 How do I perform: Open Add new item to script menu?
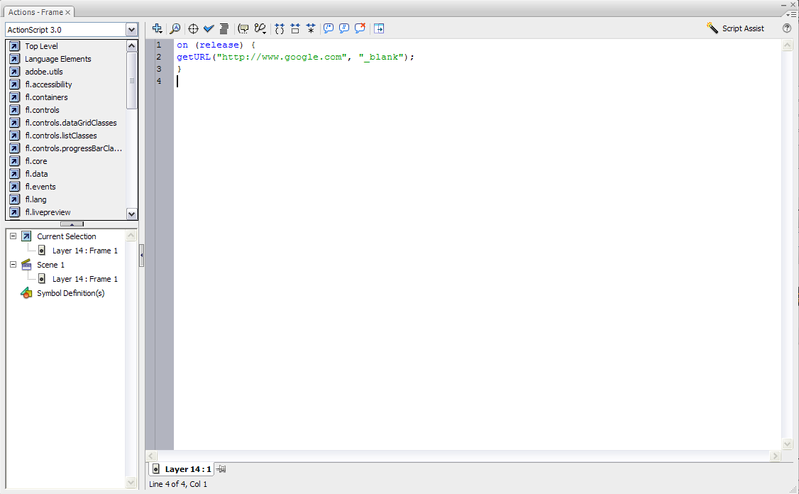coord(157,29)
